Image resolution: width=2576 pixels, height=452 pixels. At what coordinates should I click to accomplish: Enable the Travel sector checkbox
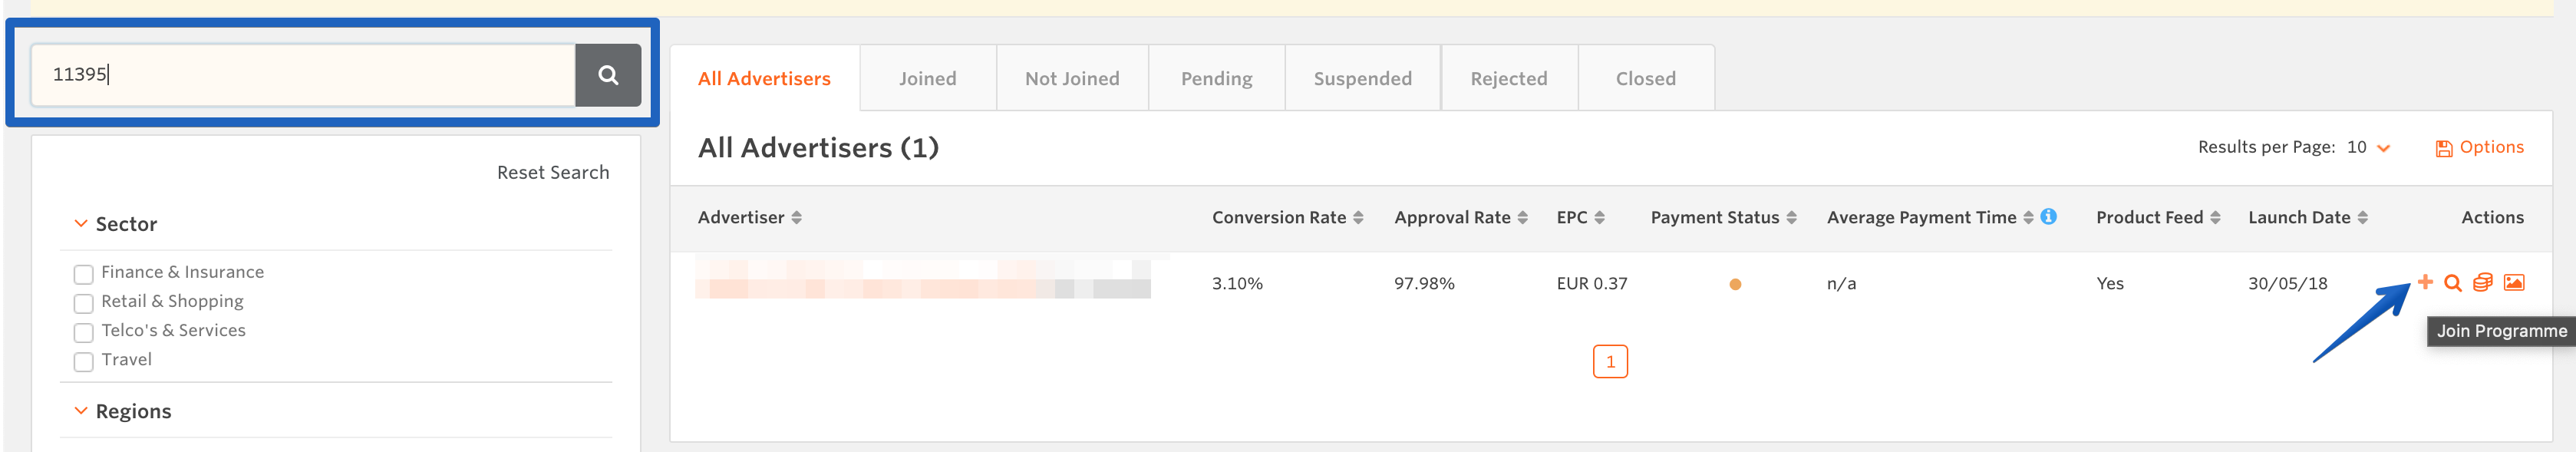coord(84,361)
